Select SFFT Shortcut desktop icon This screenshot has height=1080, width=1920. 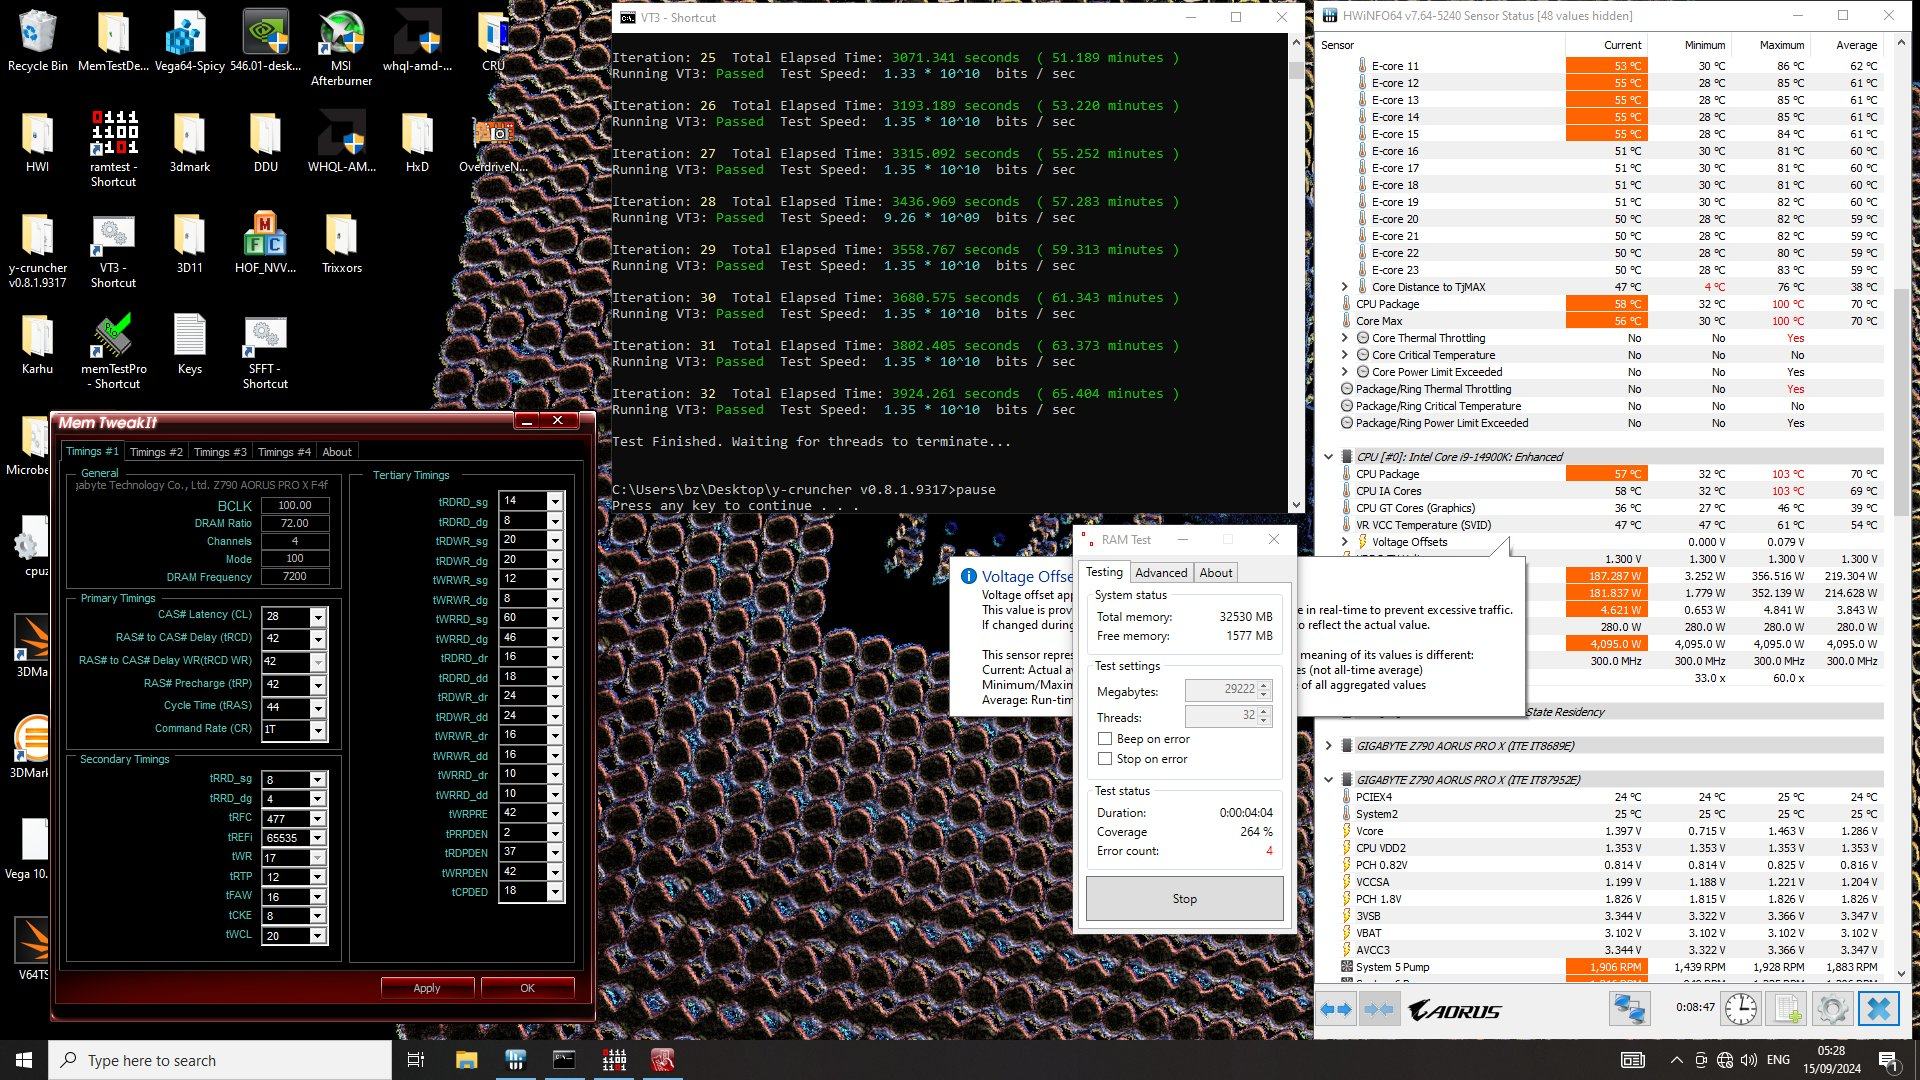click(x=265, y=350)
